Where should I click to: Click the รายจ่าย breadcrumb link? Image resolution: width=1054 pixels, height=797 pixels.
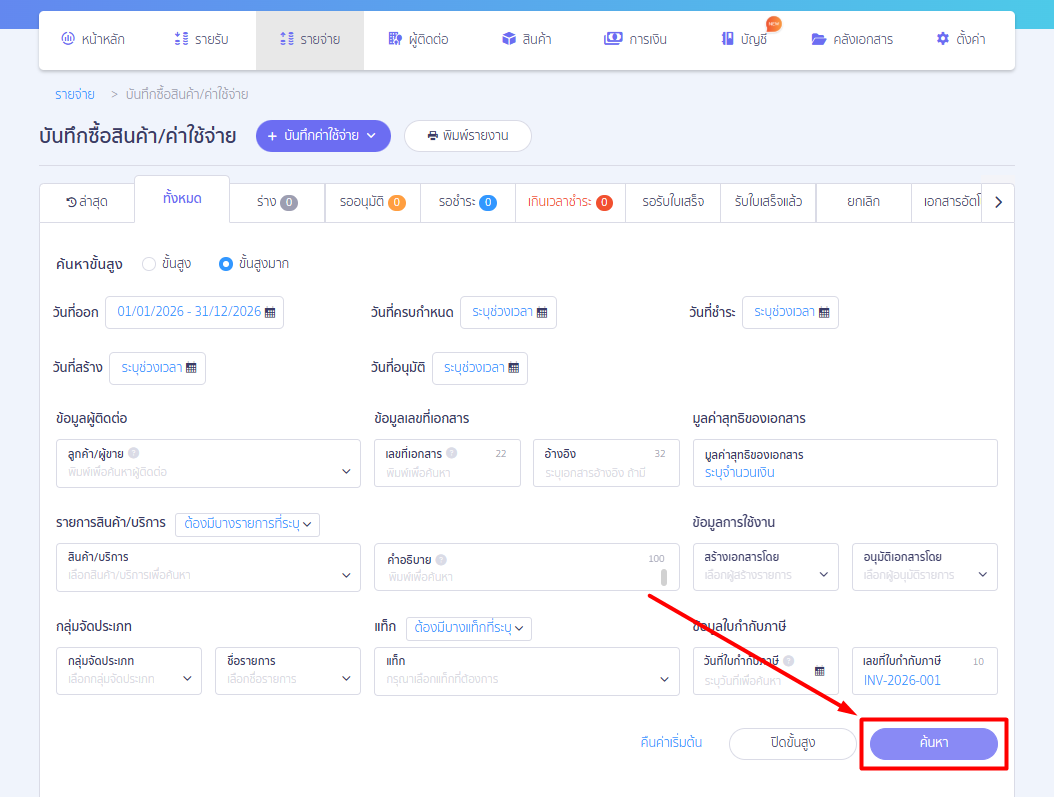coord(75,95)
